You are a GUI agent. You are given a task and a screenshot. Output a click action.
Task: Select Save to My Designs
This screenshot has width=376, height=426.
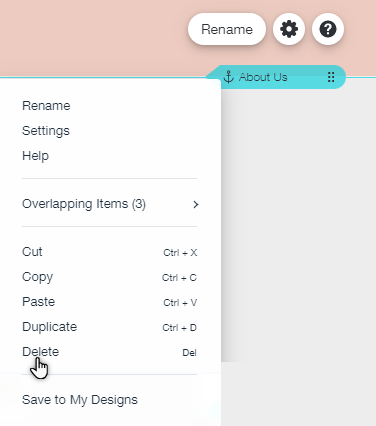[109, 400]
